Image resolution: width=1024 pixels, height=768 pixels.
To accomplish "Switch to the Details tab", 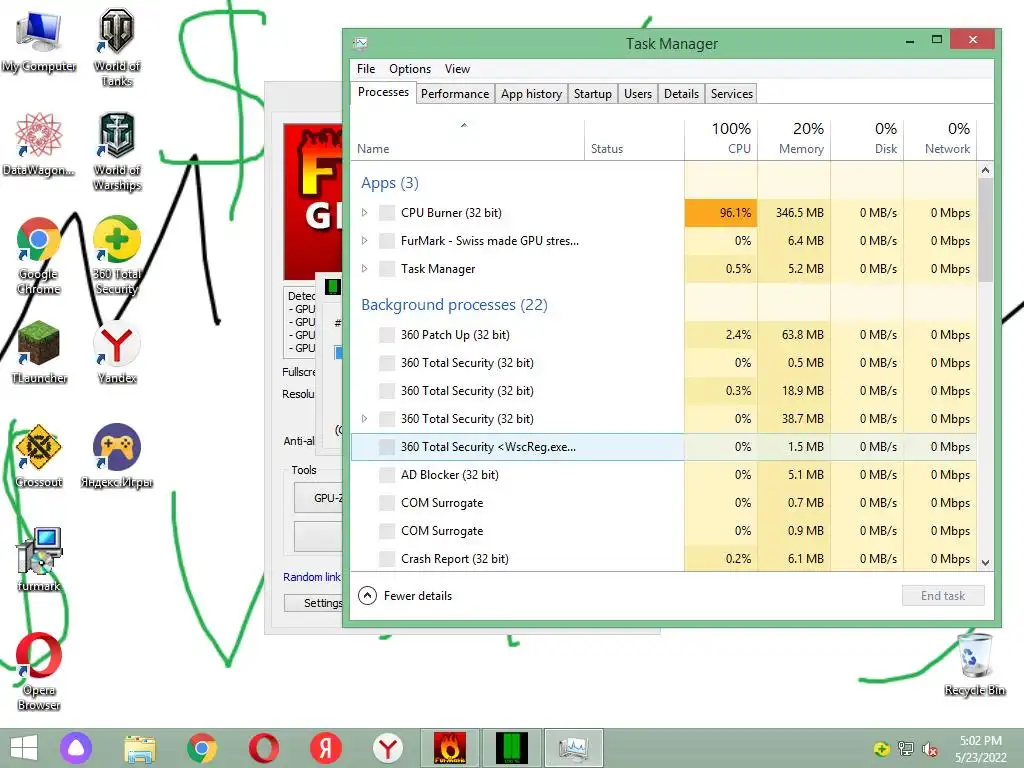I will click(681, 94).
